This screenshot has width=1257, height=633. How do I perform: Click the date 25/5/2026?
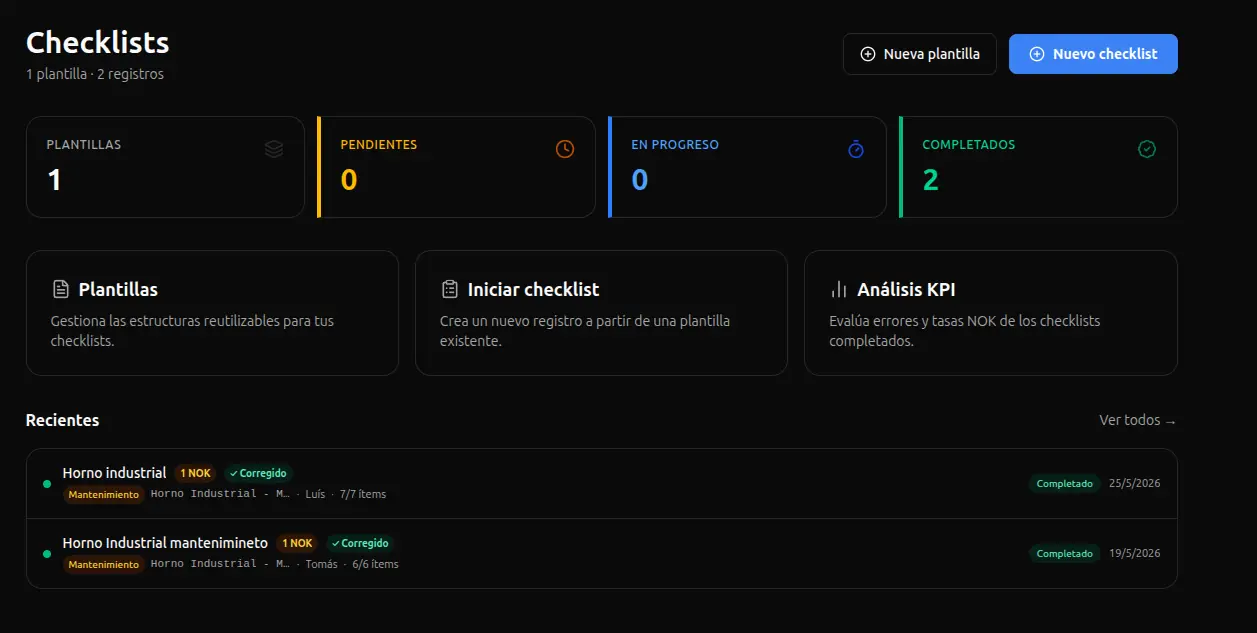click(x=1135, y=483)
